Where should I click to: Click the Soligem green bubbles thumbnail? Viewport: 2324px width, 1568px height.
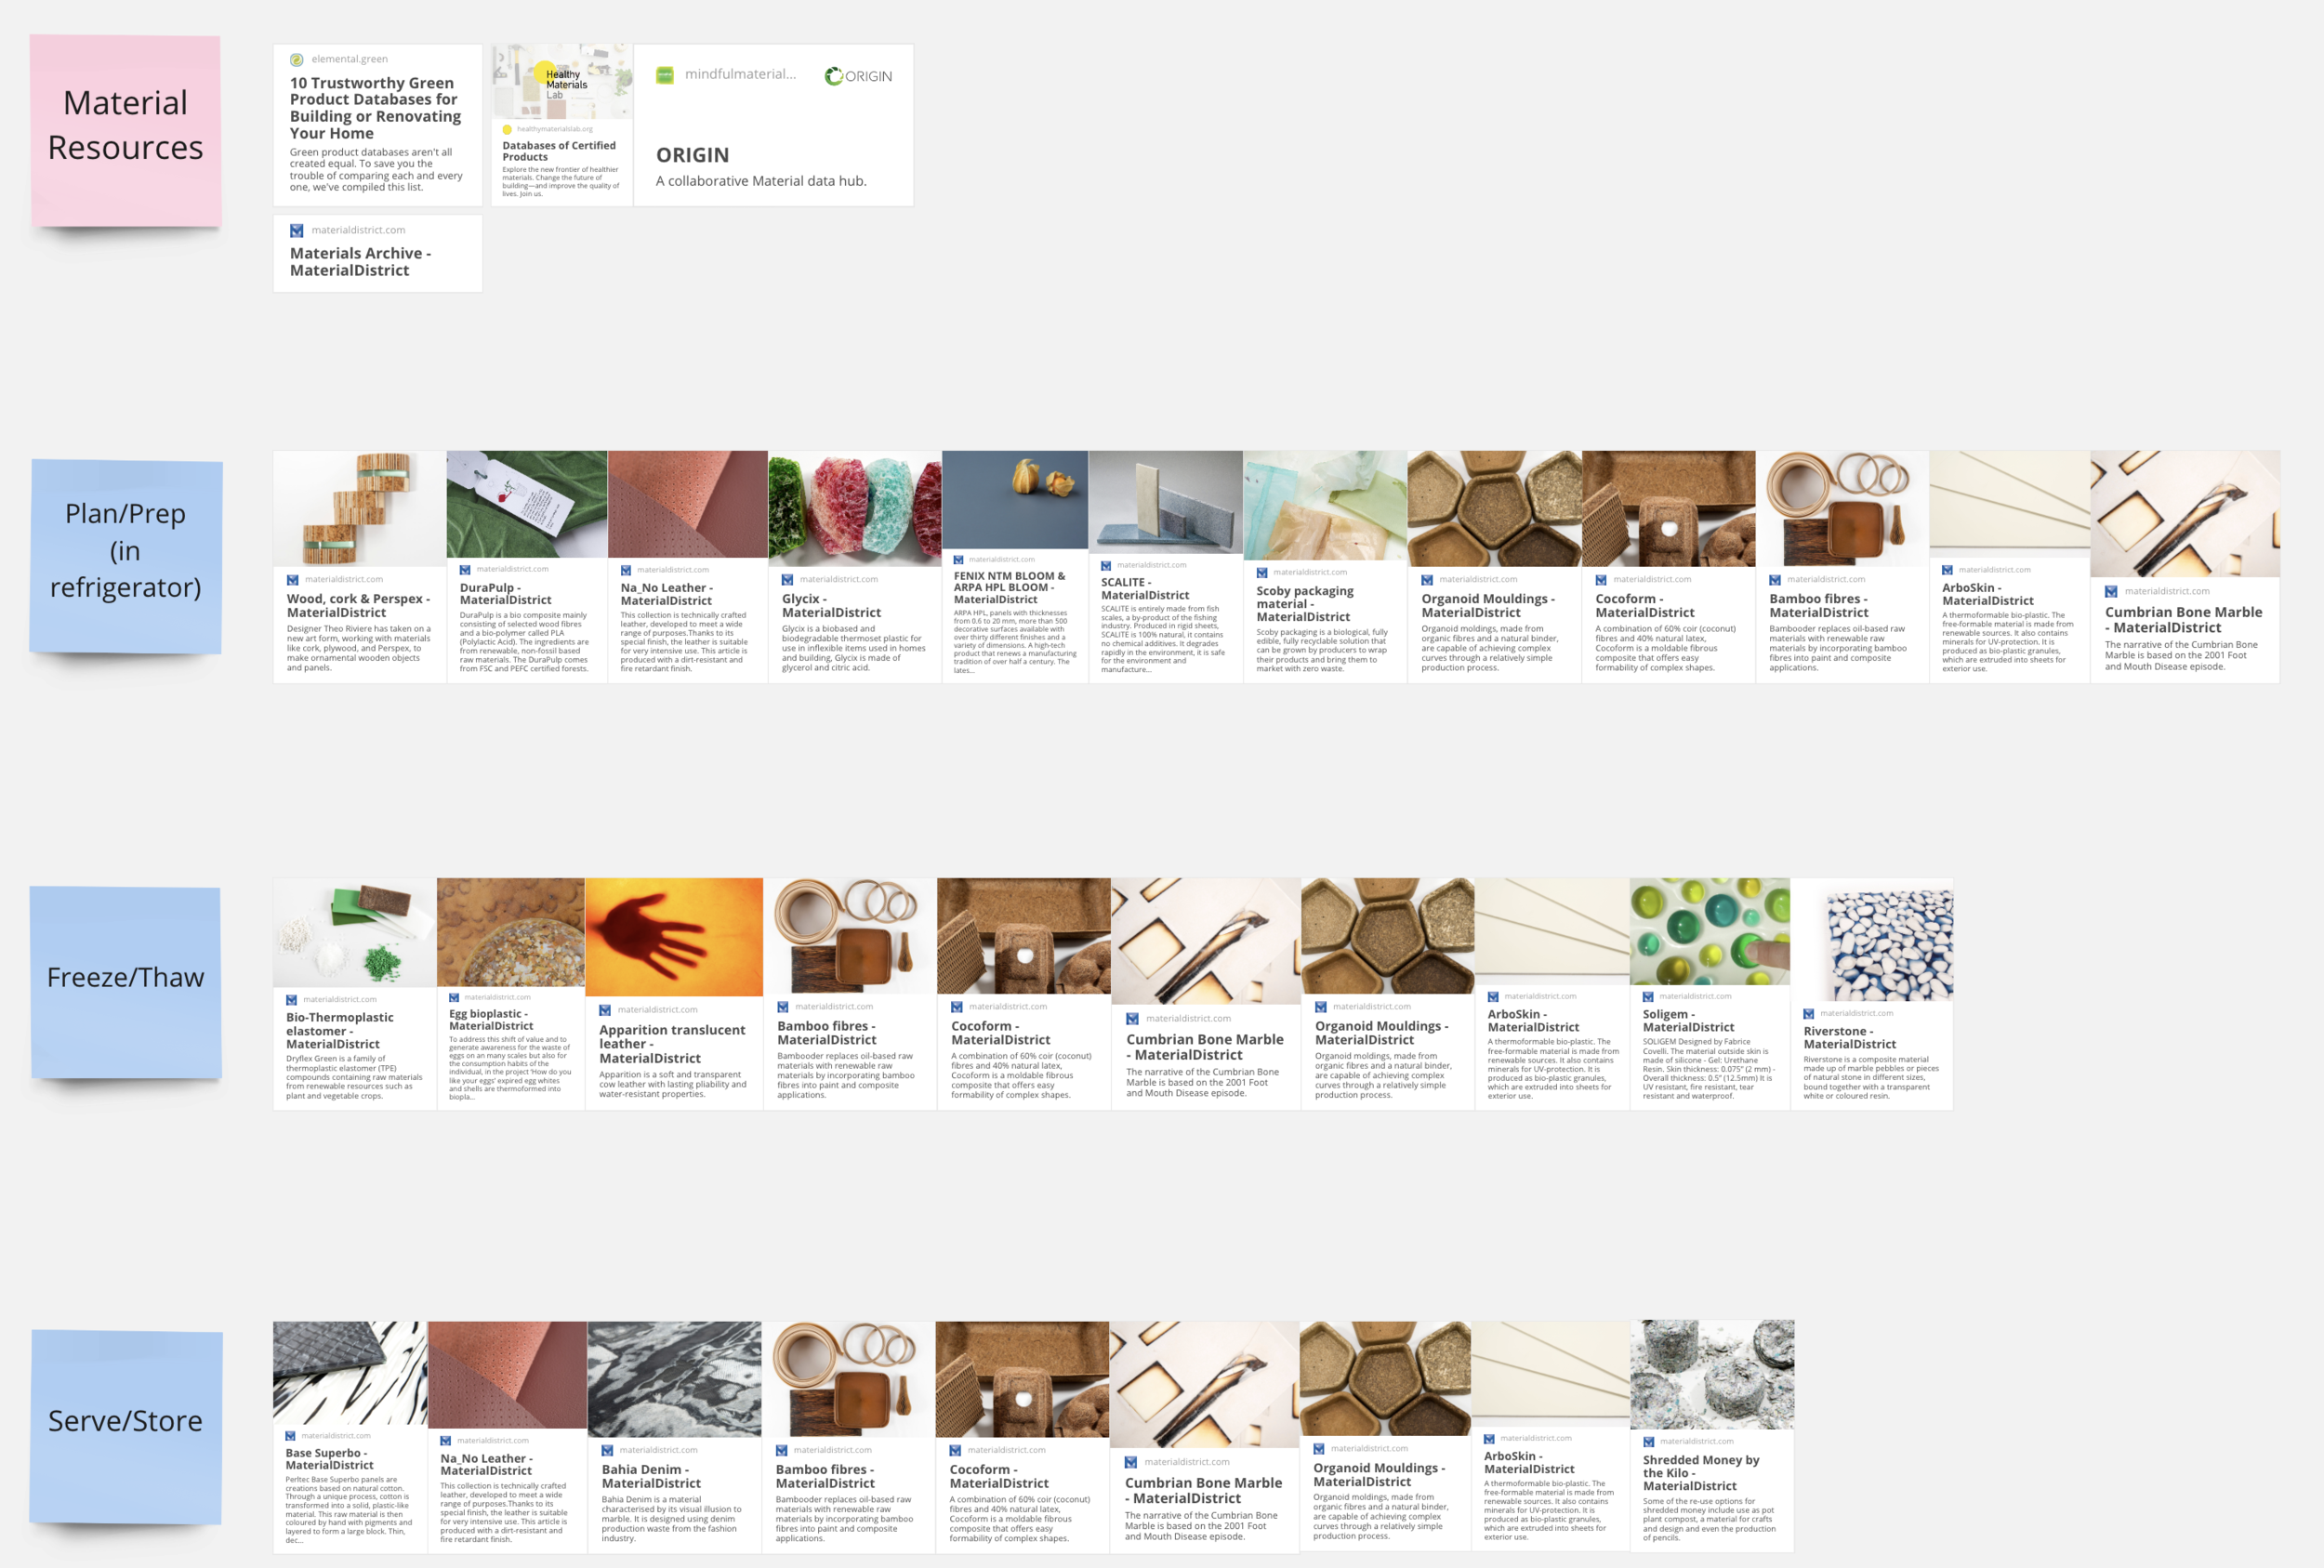(x=1709, y=932)
